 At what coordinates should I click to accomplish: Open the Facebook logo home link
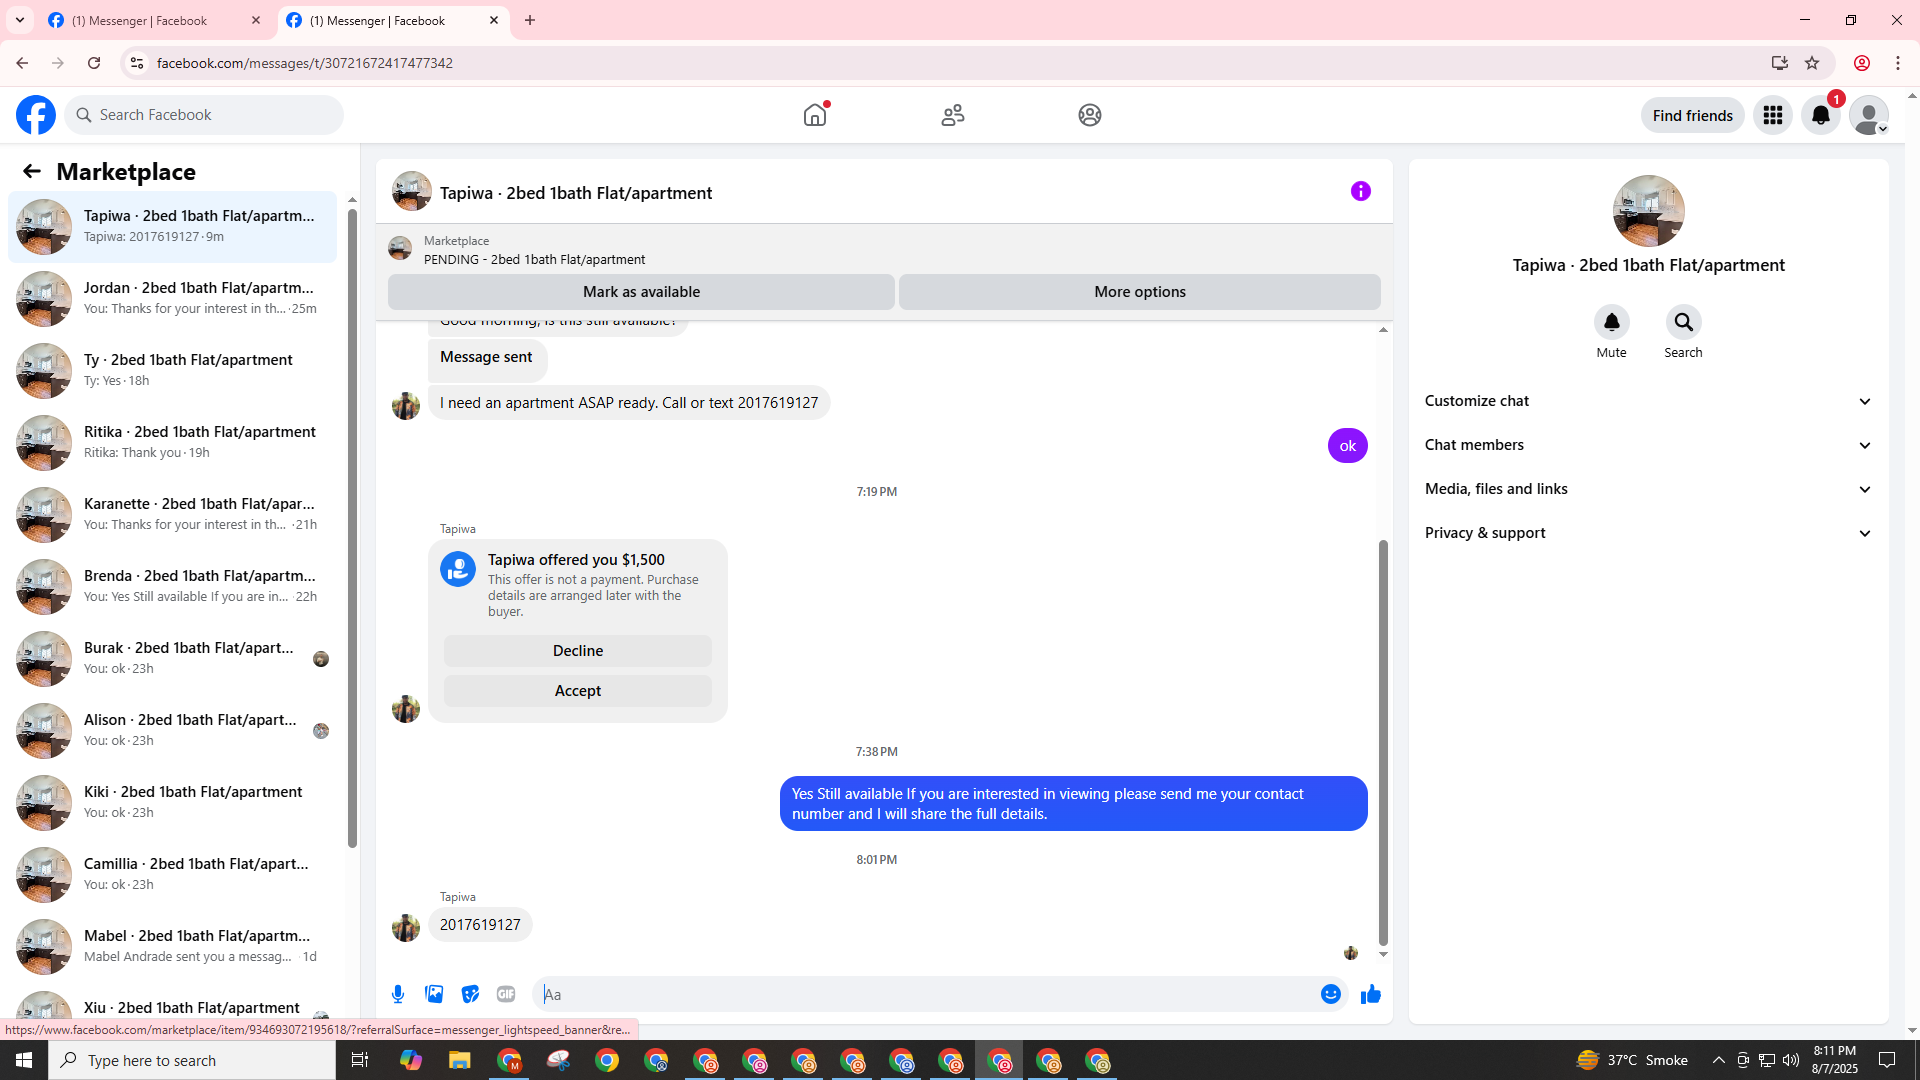click(36, 115)
